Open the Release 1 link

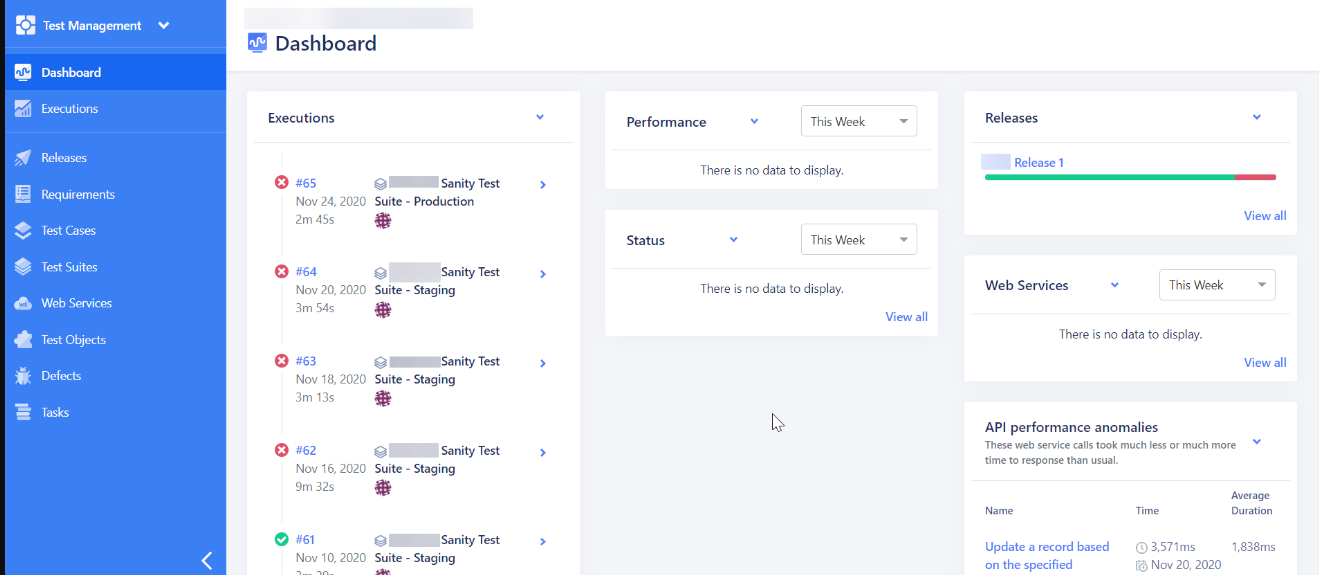[x=1039, y=162]
